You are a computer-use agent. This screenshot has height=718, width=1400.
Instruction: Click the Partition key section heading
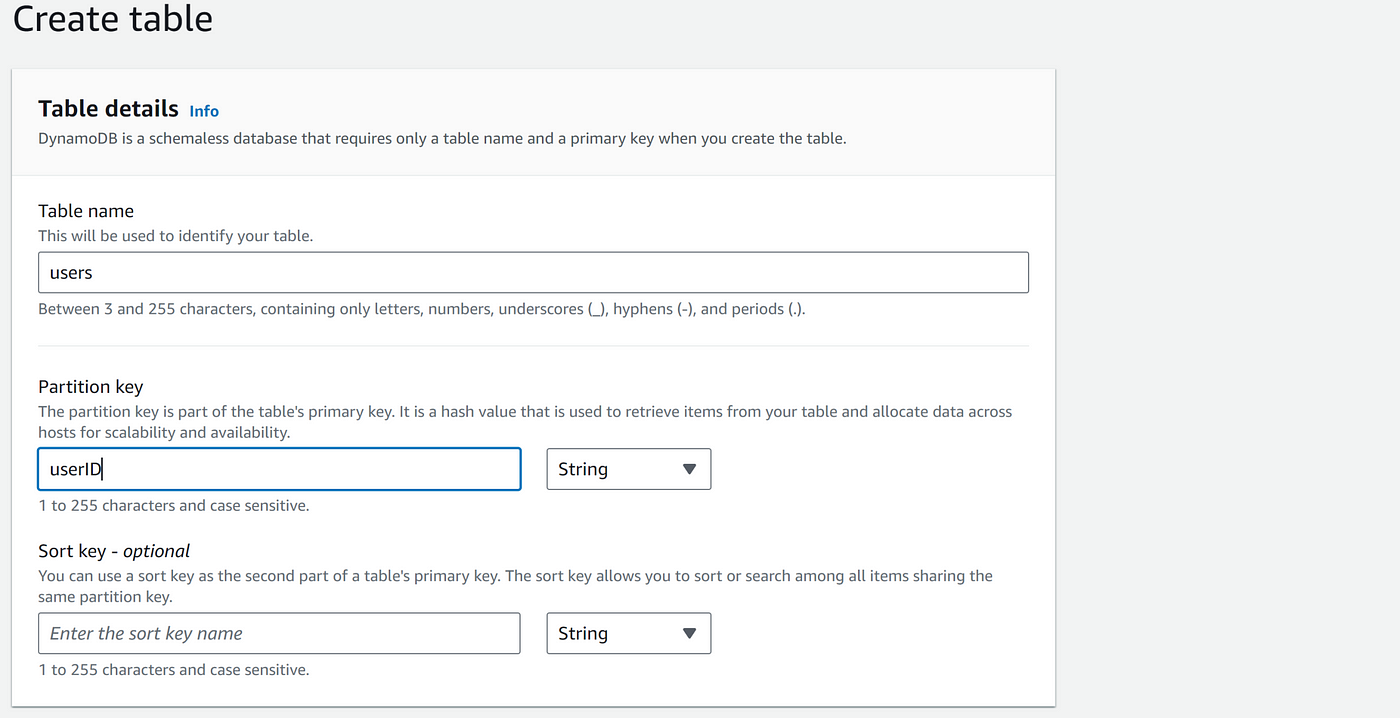pos(90,386)
